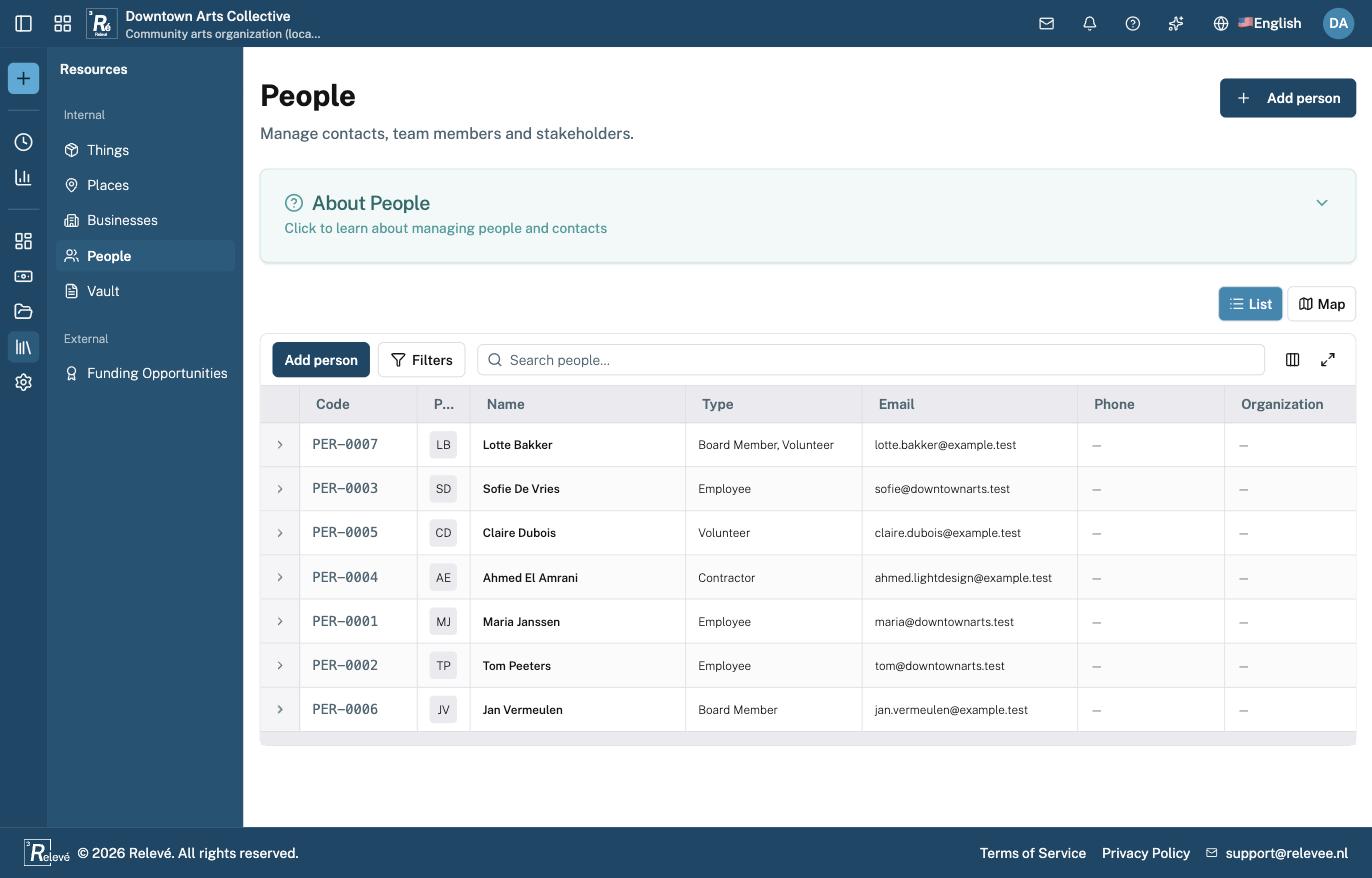Image resolution: width=1372 pixels, height=878 pixels.
Task: Sort by the Code column header
Action: point(358,404)
